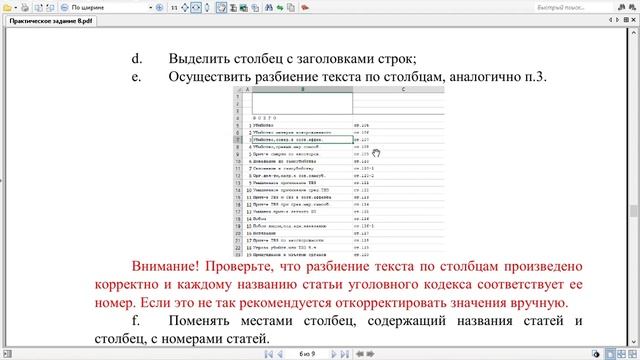Click the previous view back arrow
The image size is (640, 360).
[x=360, y=354]
